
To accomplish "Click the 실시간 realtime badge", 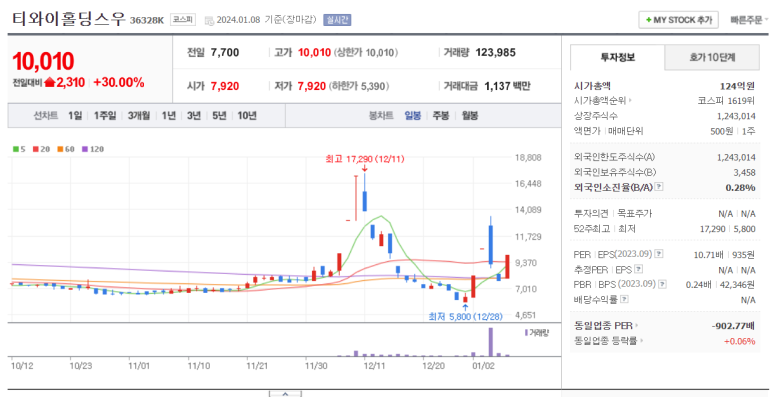I will pos(337,20).
